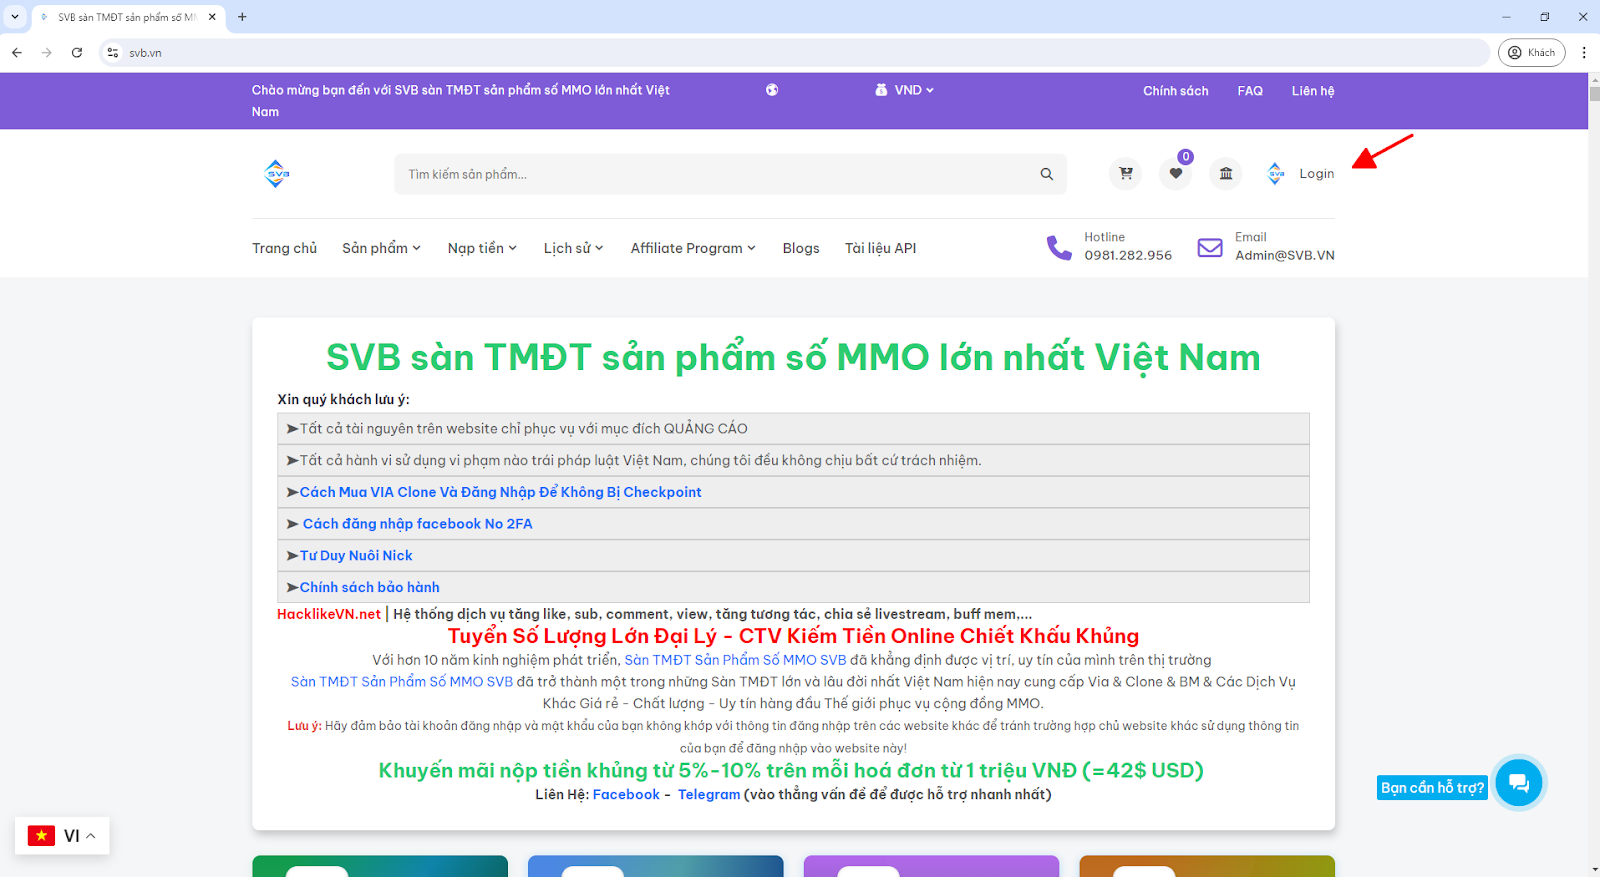Click the bank deposit icon
The width and height of the screenshot is (1600, 877).
click(1226, 174)
